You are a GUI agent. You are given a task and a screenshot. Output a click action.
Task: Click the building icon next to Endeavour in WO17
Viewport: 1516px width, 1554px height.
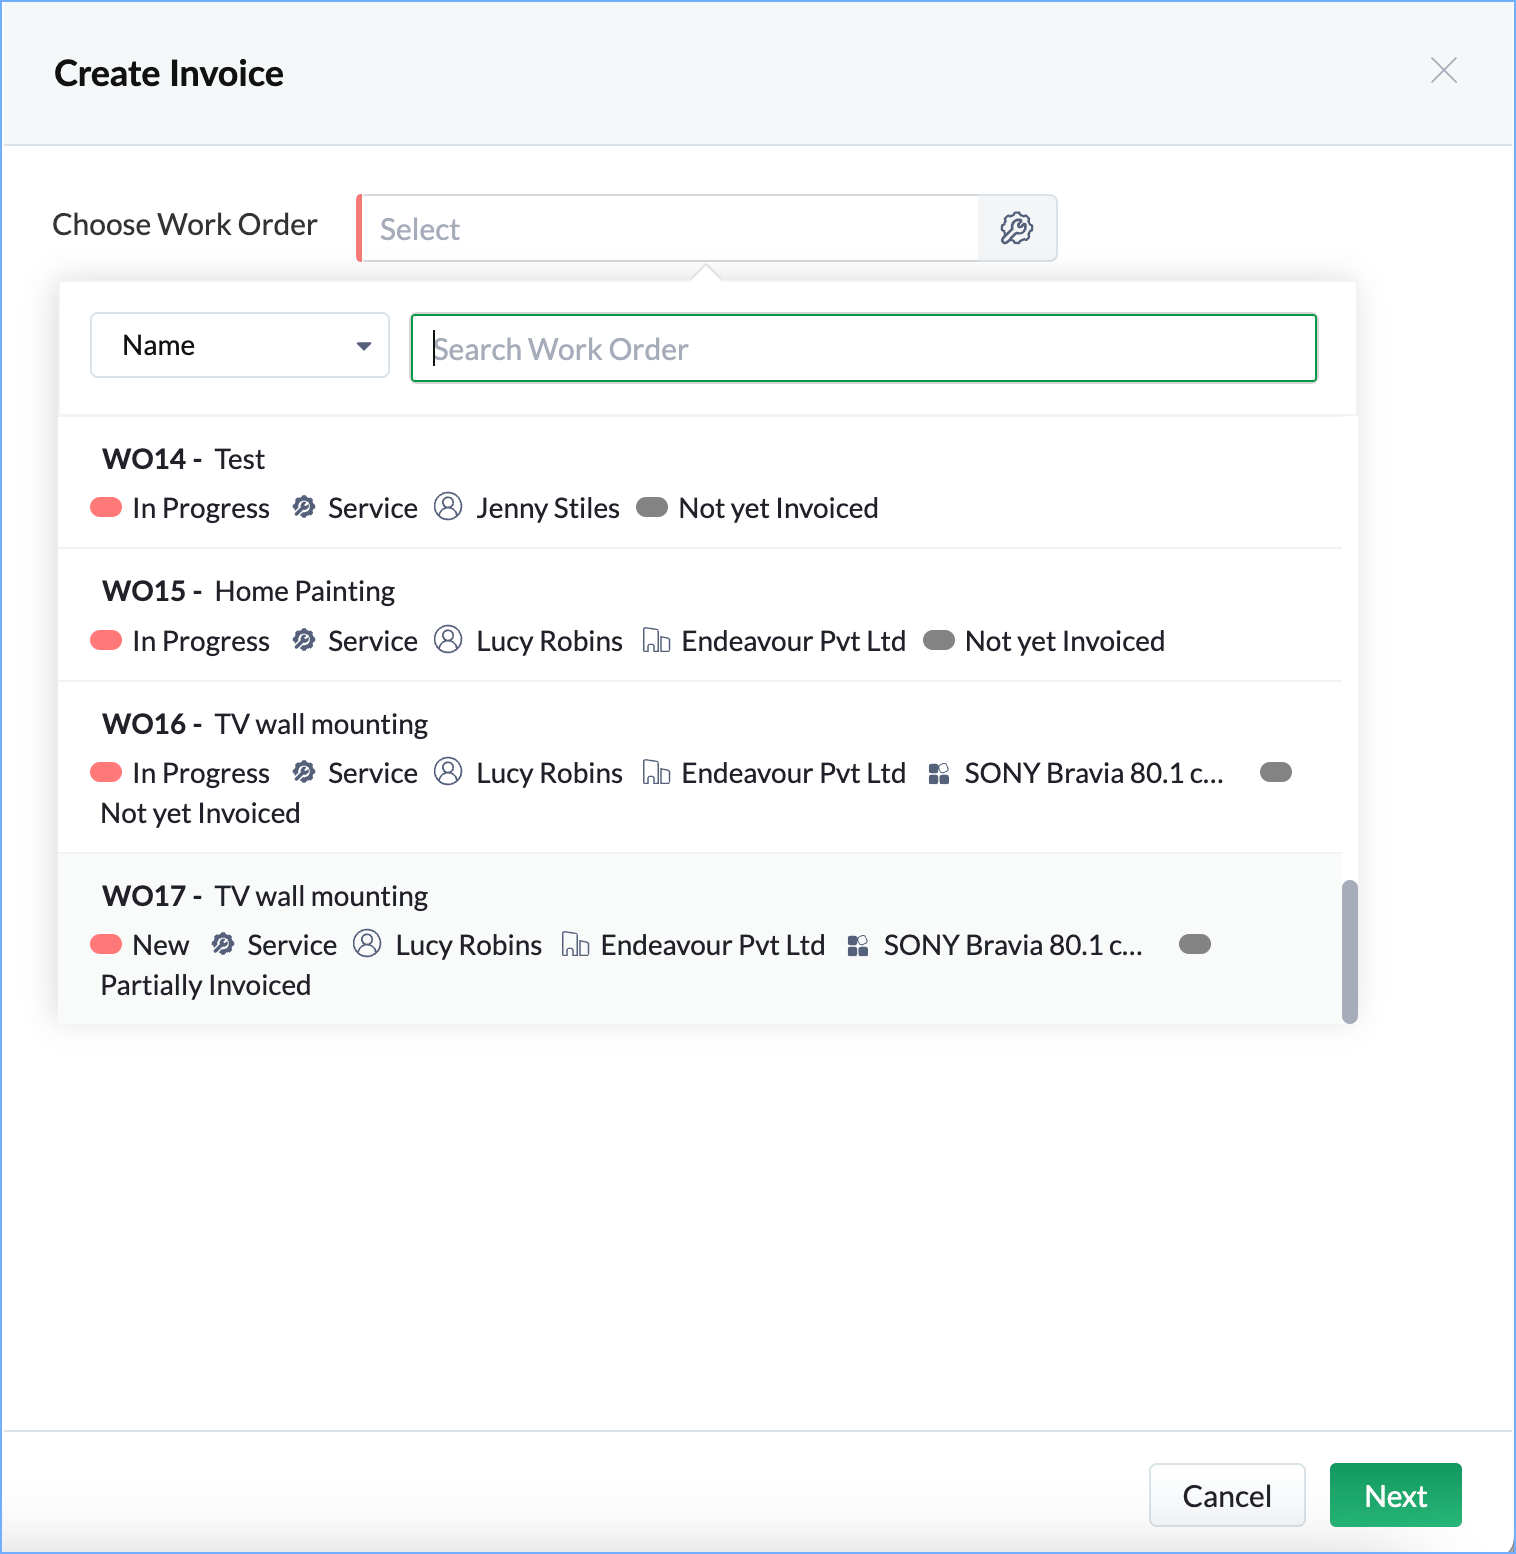[575, 944]
